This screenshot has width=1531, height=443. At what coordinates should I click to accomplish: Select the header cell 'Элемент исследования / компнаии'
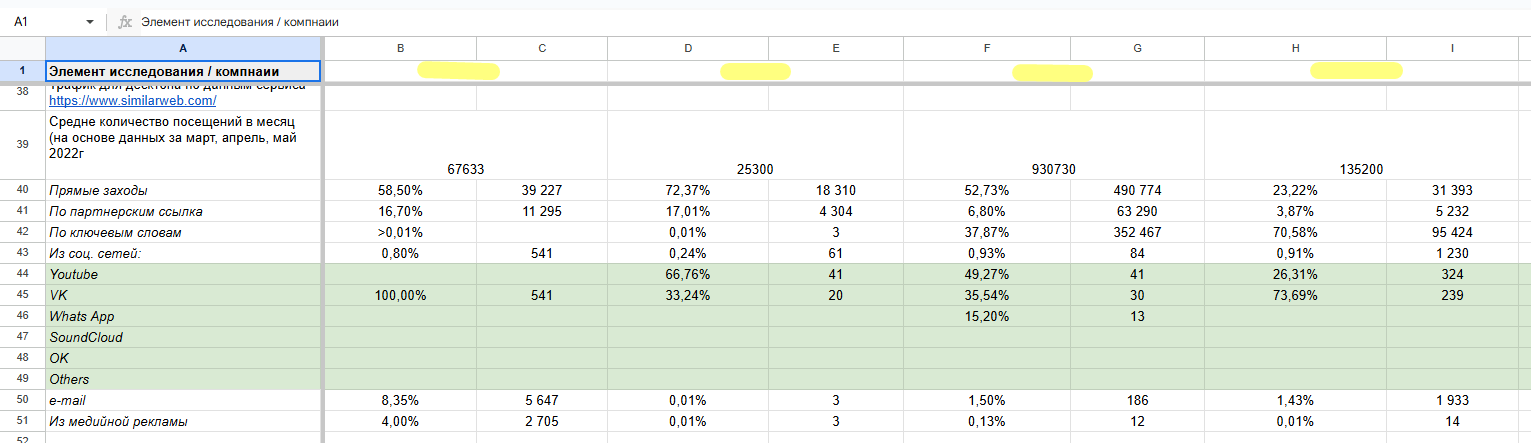pos(183,71)
